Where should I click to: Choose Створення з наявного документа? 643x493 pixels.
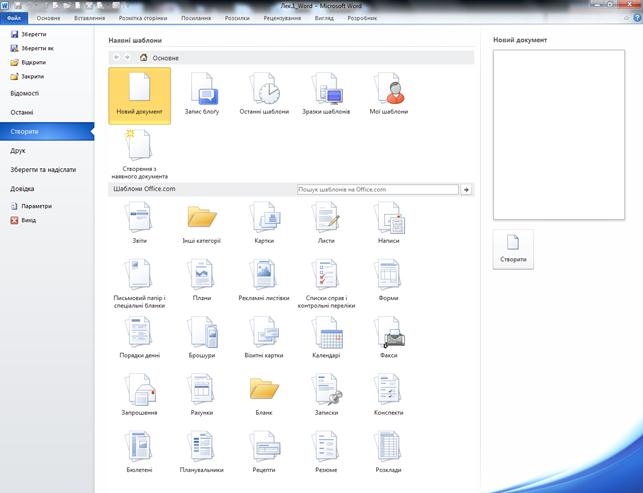(x=139, y=154)
